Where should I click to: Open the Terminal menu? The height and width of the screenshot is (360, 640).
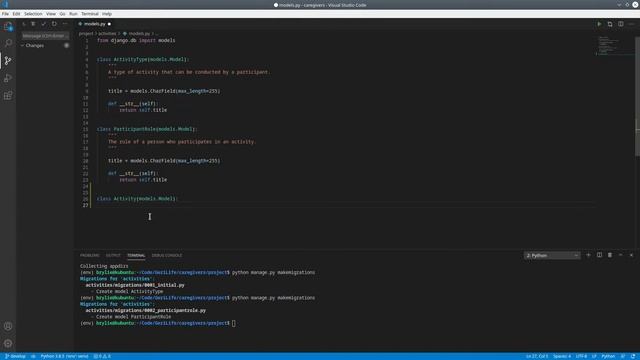point(89,14)
